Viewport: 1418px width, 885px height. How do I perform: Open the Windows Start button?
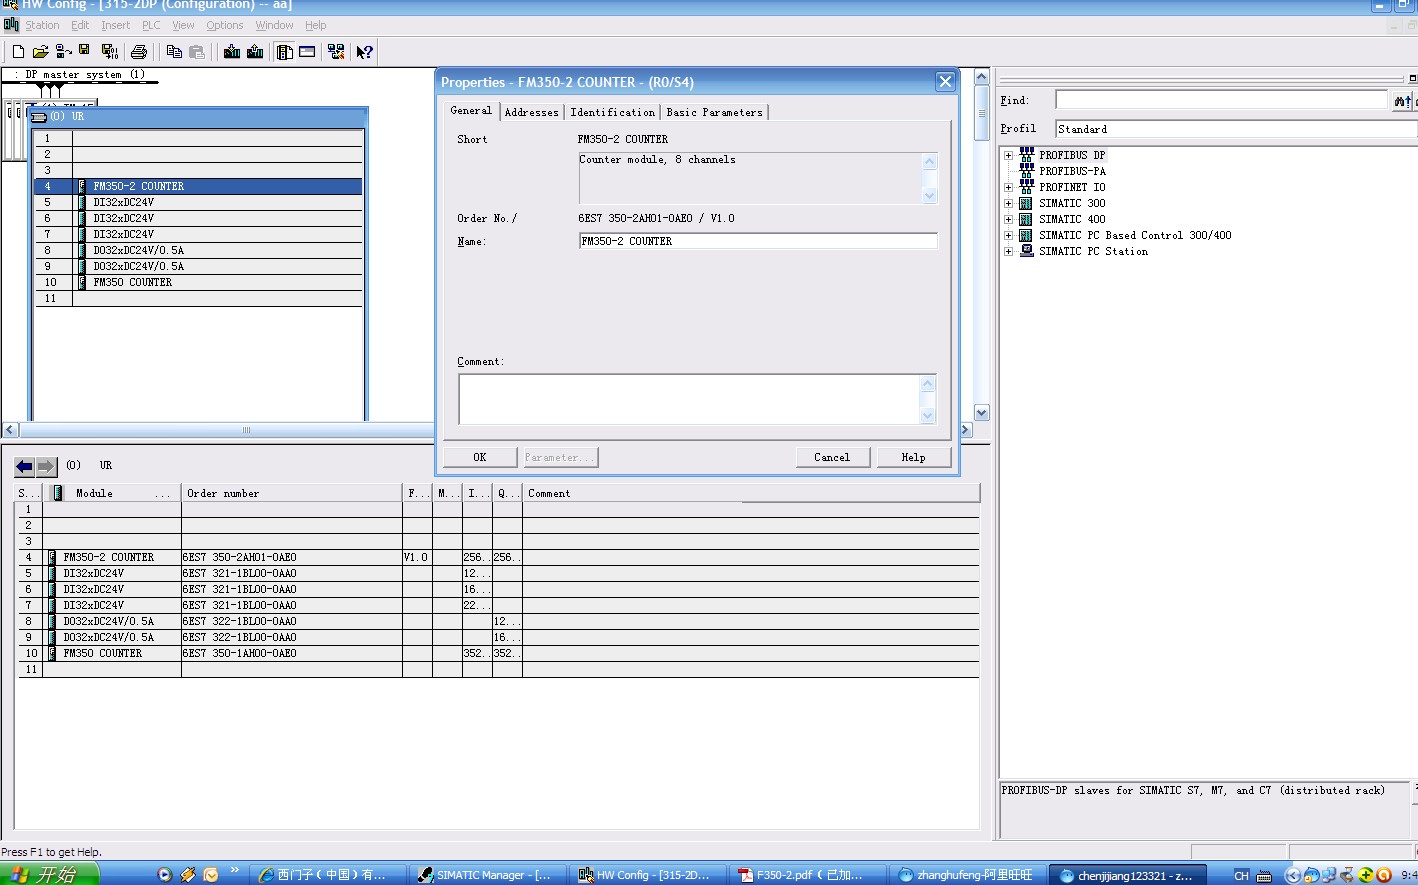tap(49, 874)
